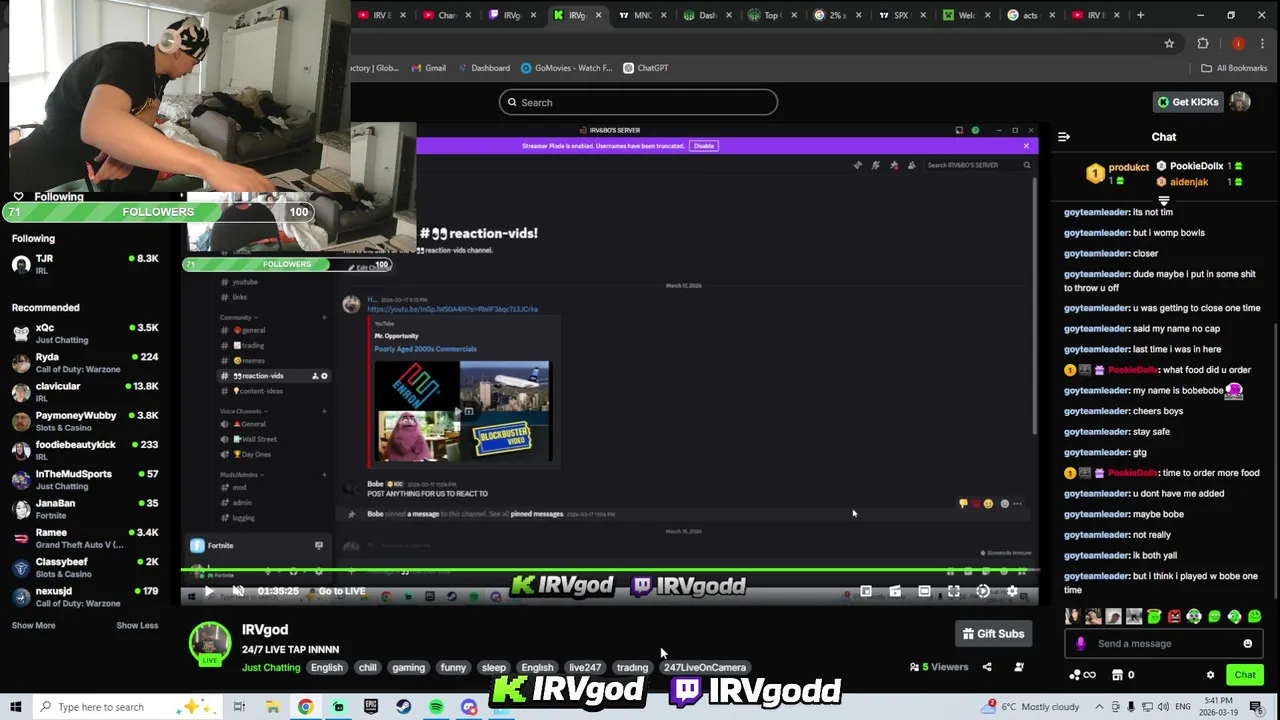This screenshot has width=1280, height=720.
Task: Open GoMovies bookmark
Action: 566,68
